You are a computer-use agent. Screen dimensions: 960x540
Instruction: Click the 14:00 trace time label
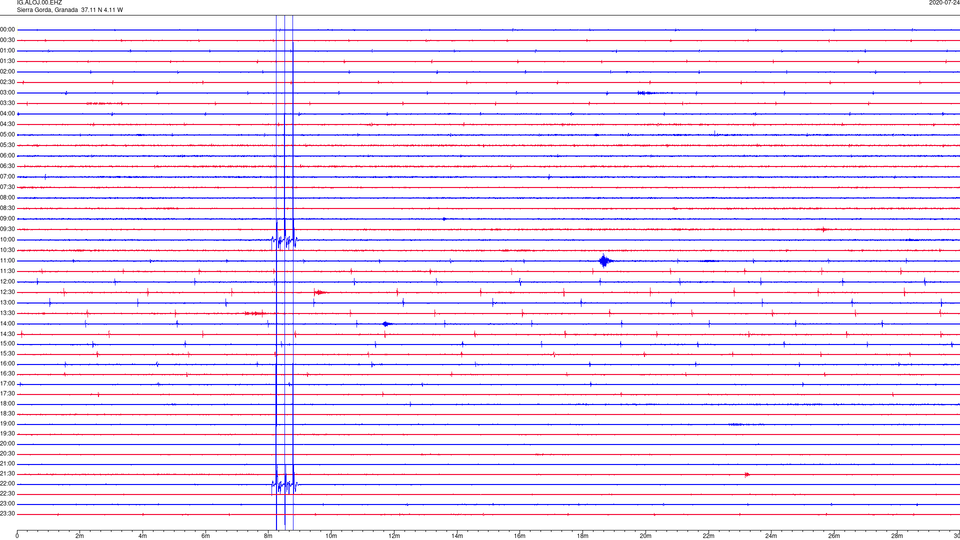pos(8,323)
